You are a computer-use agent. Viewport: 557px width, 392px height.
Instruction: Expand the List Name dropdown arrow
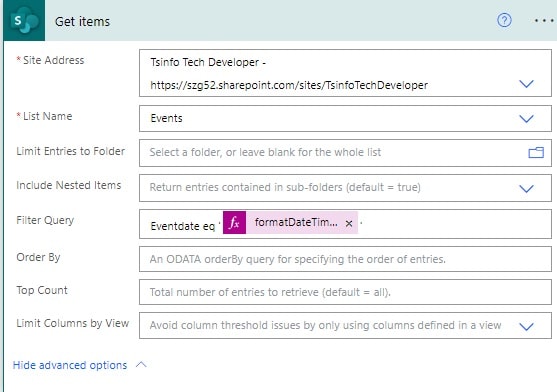(x=526, y=118)
